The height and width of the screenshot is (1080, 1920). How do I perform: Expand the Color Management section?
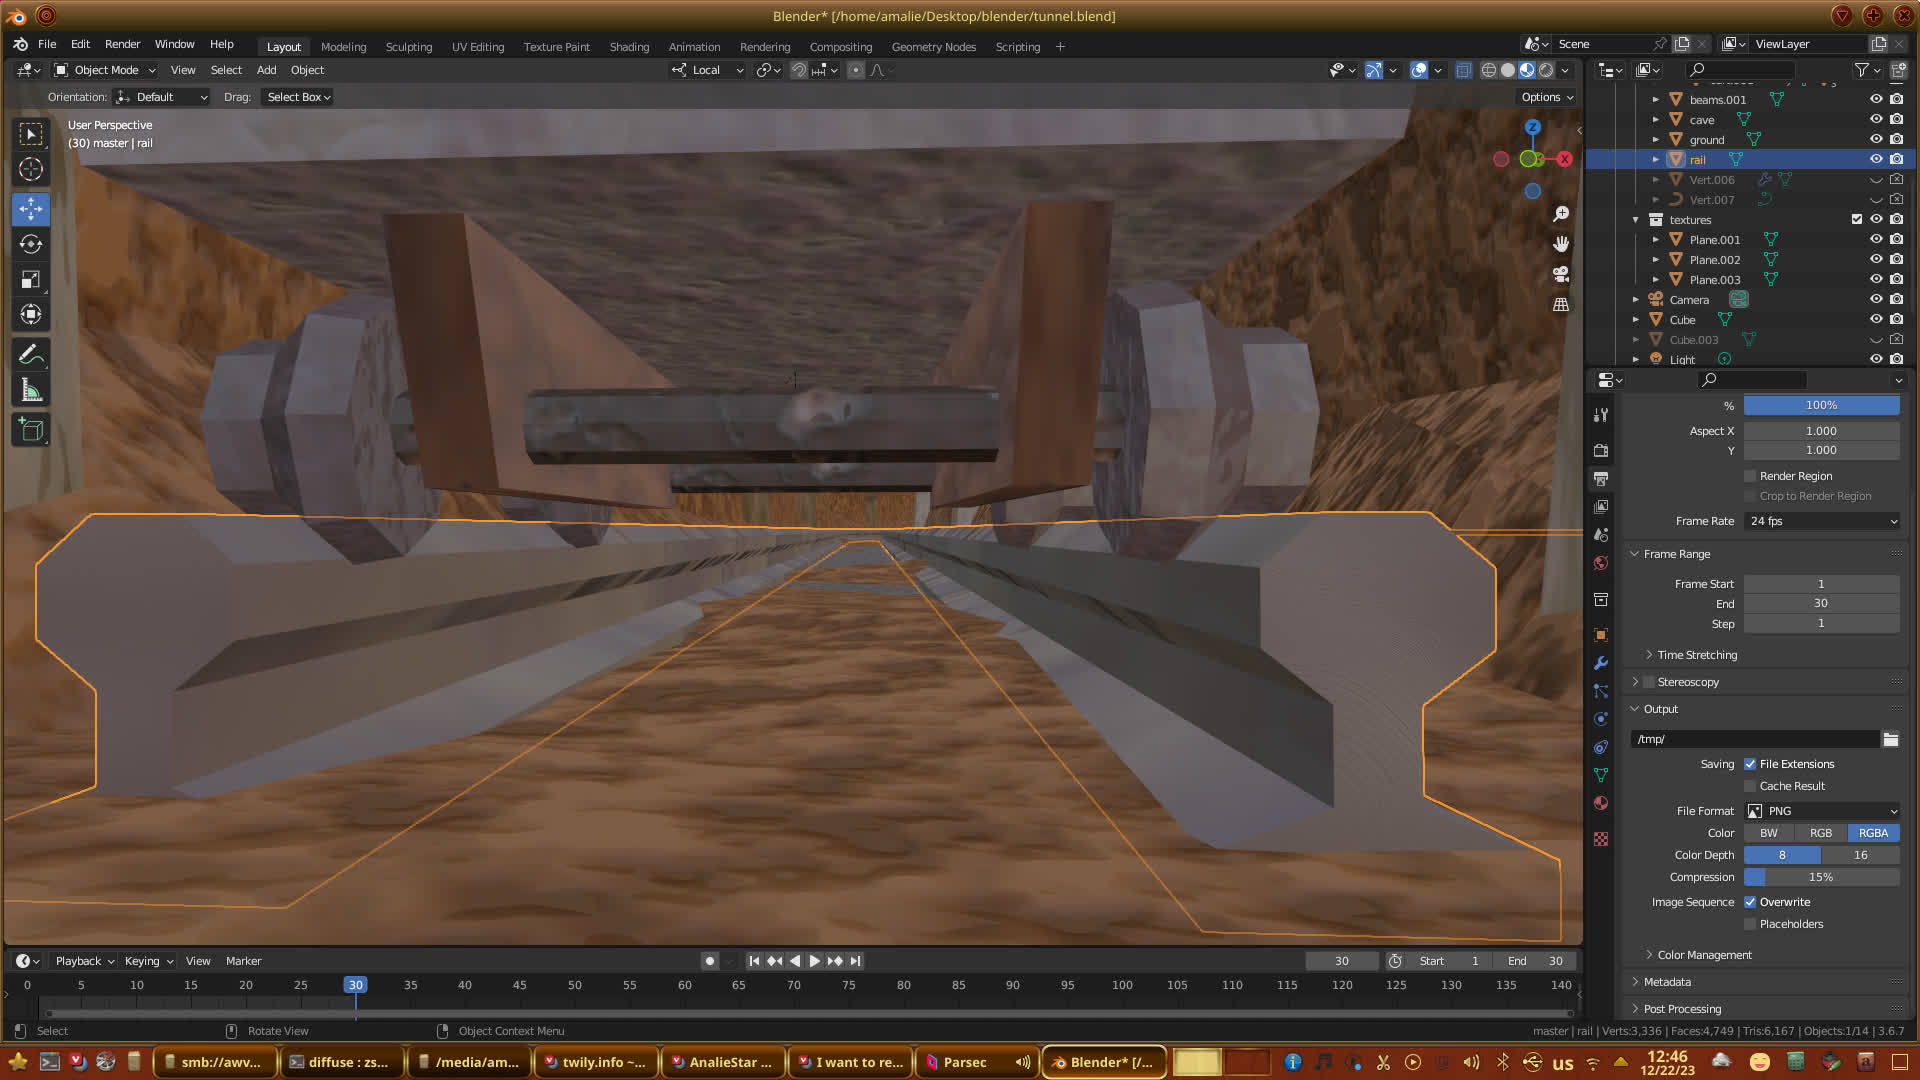1704,955
